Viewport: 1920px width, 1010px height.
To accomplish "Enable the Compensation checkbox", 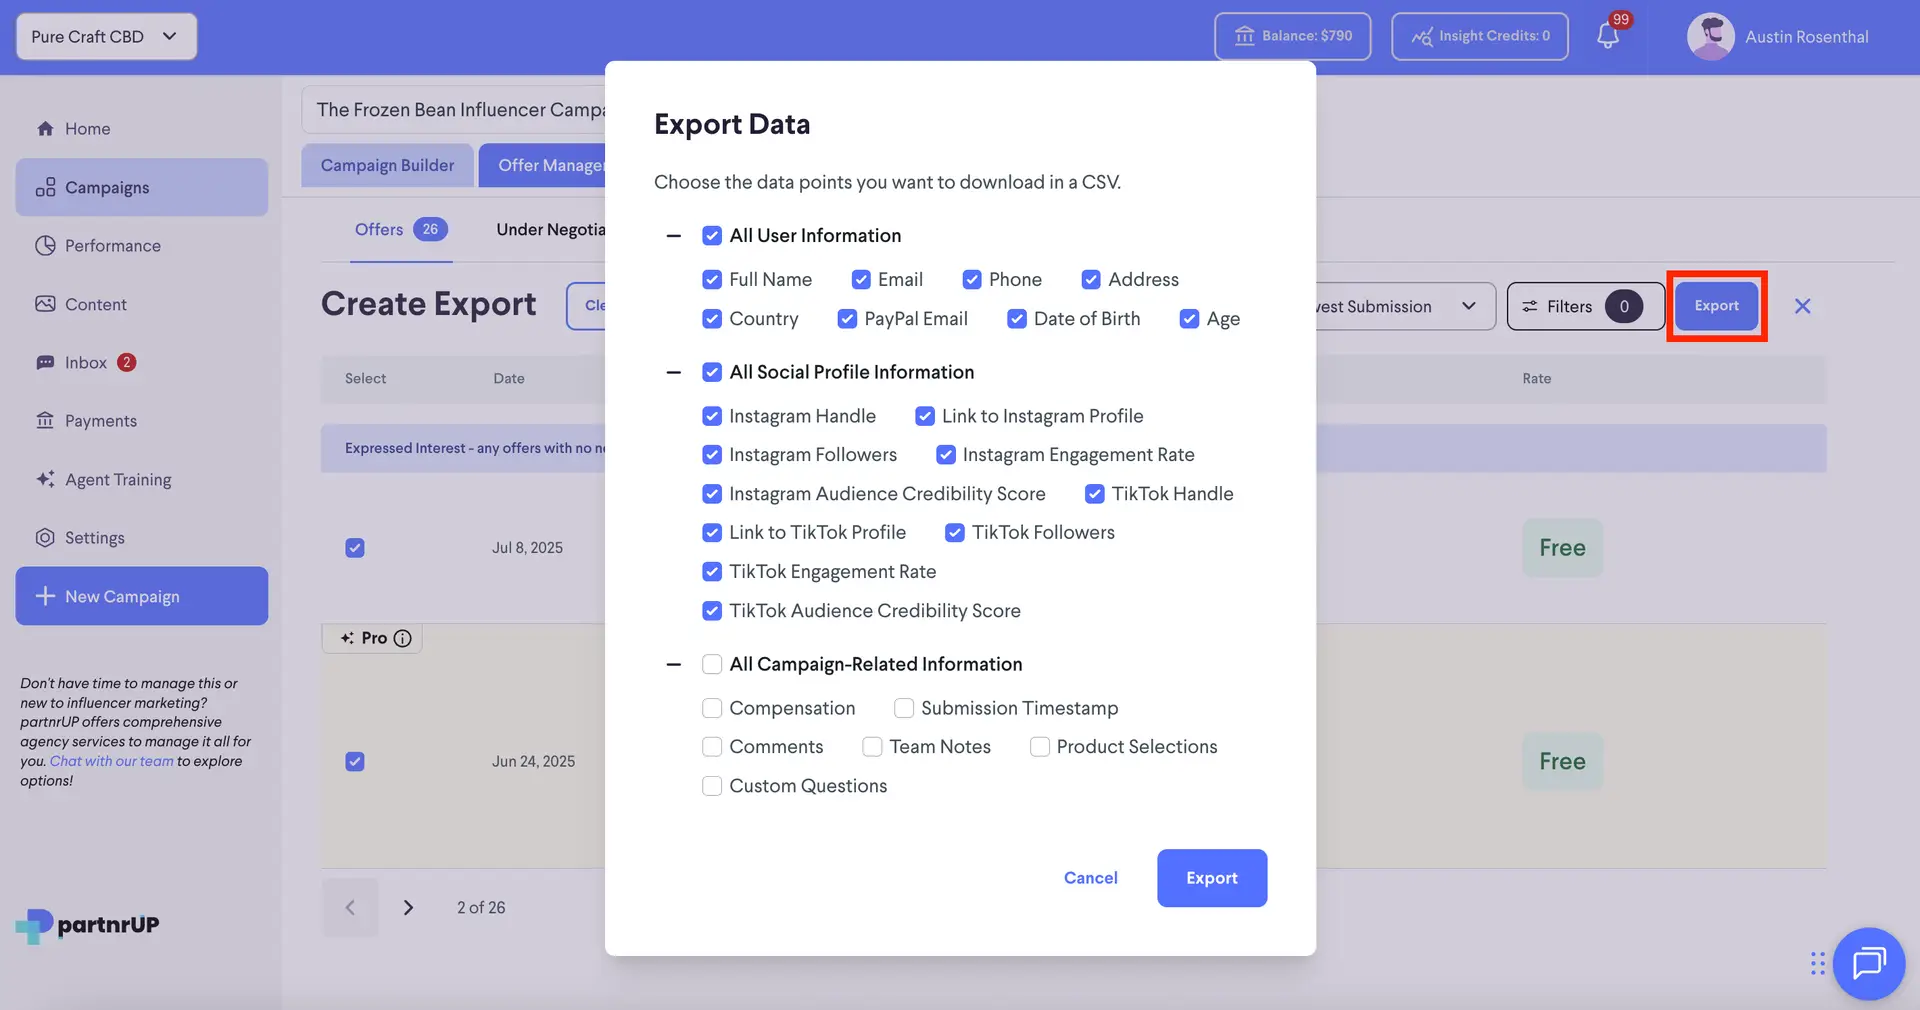I will coord(712,708).
